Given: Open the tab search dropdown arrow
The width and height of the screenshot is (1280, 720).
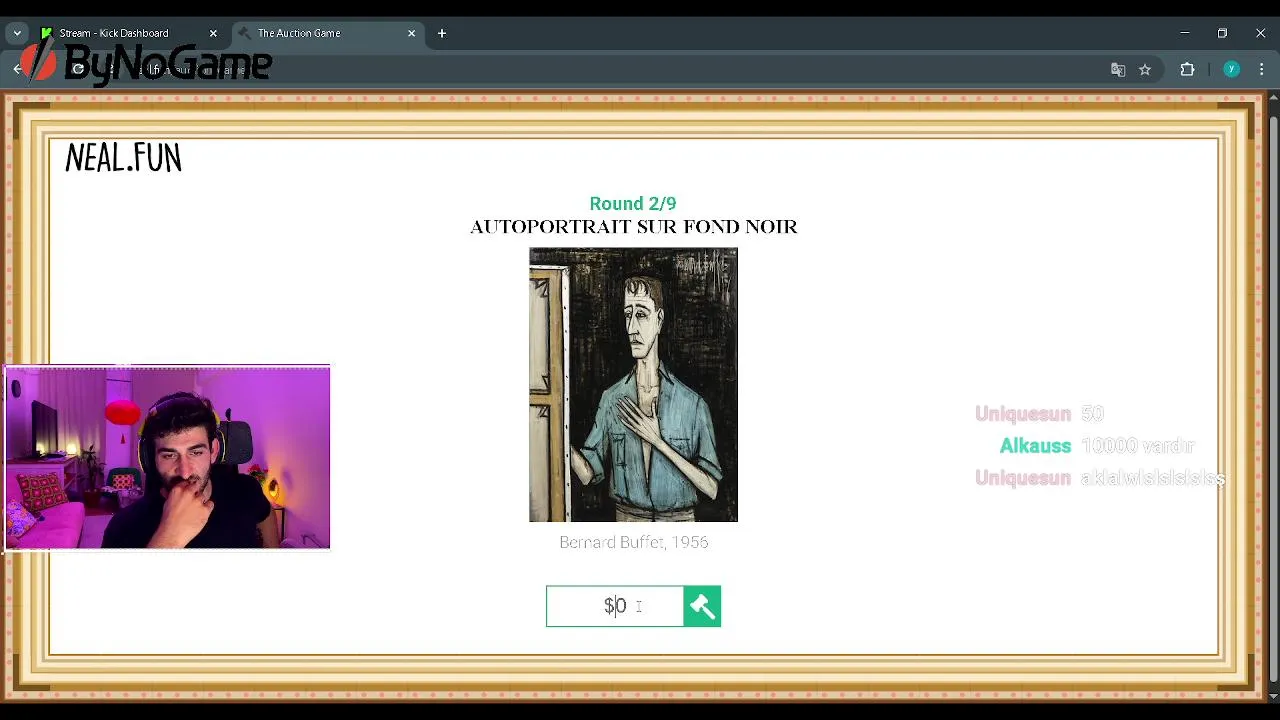Looking at the screenshot, I should (x=17, y=33).
